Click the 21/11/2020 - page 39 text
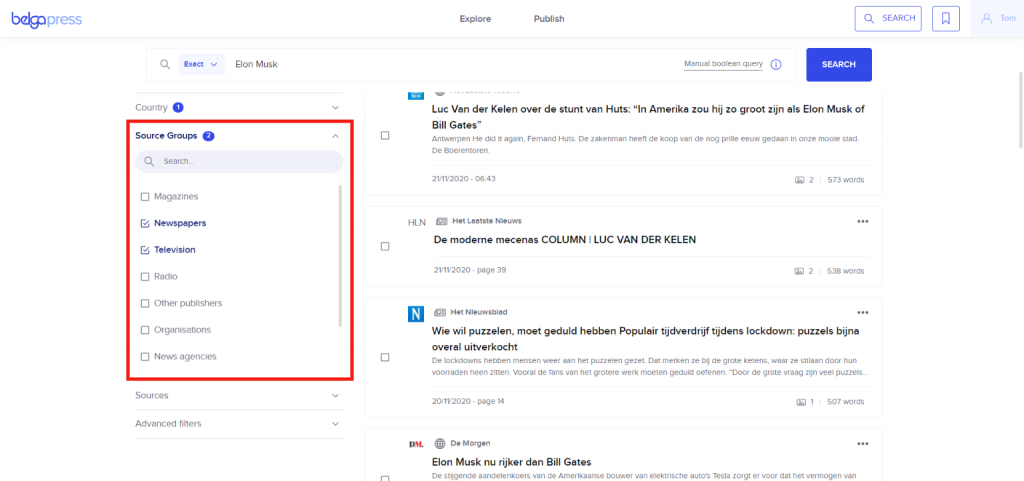Image resolution: width=1024 pixels, height=481 pixels. pyautogui.click(x=470, y=270)
